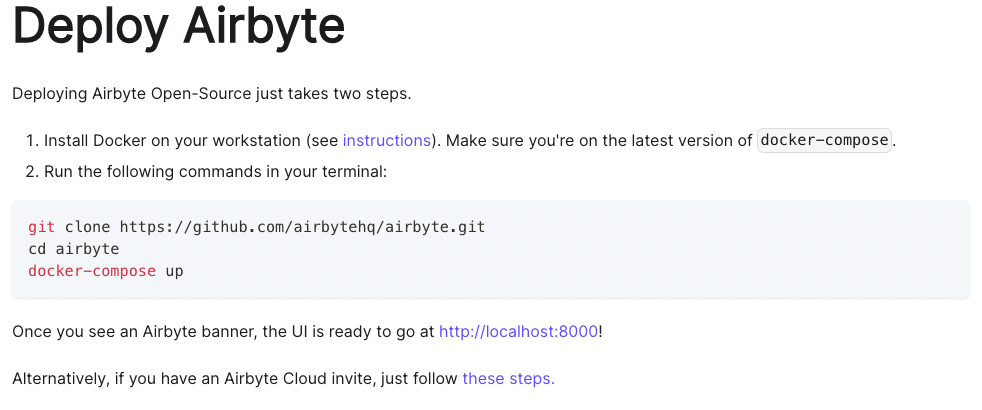Click the list number 1 marker
The image size is (982, 410).
coord(31,140)
